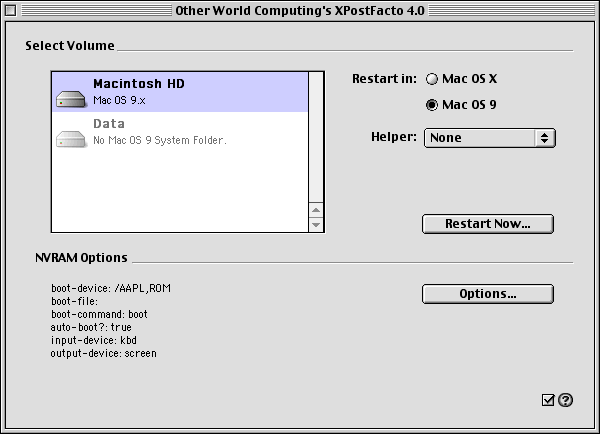This screenshot has width=600, height=434.
Task: Click the 'boot-file:' line
Action: tap(74, 302)
